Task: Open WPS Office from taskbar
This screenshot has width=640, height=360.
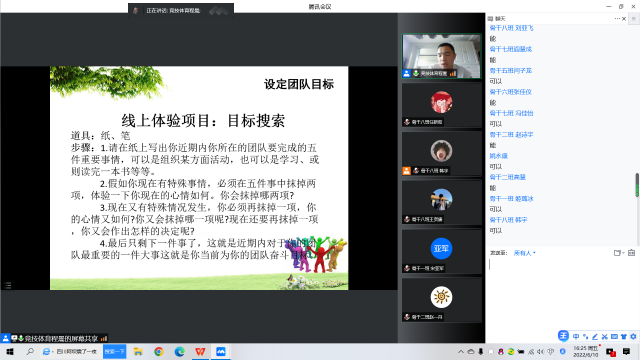Action: tap(200, 351)
